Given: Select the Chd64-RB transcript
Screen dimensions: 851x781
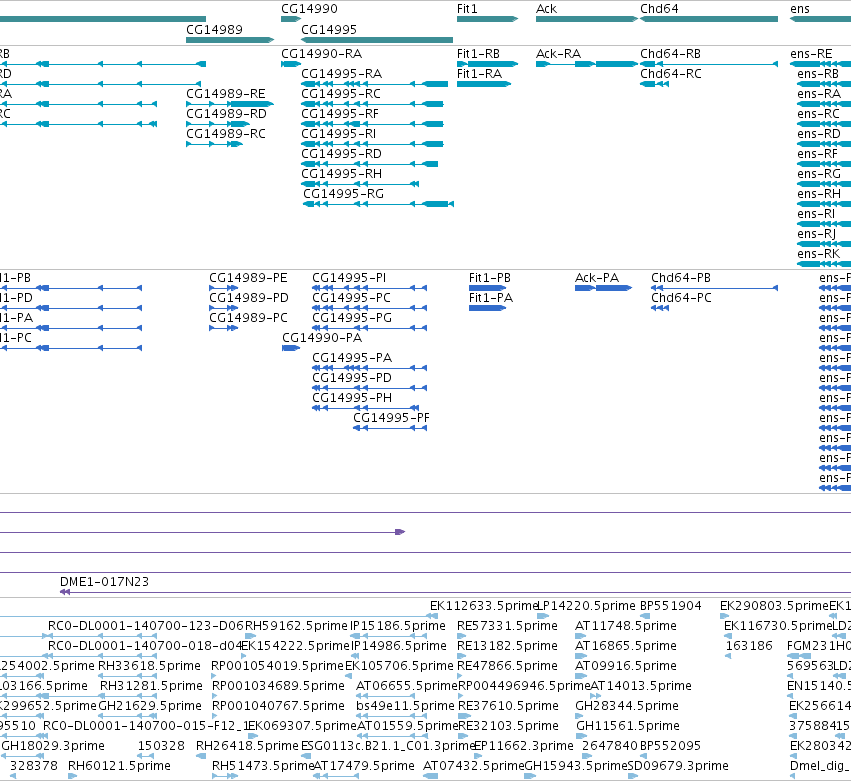Looking at the screenshot, I should click(709, 64).
